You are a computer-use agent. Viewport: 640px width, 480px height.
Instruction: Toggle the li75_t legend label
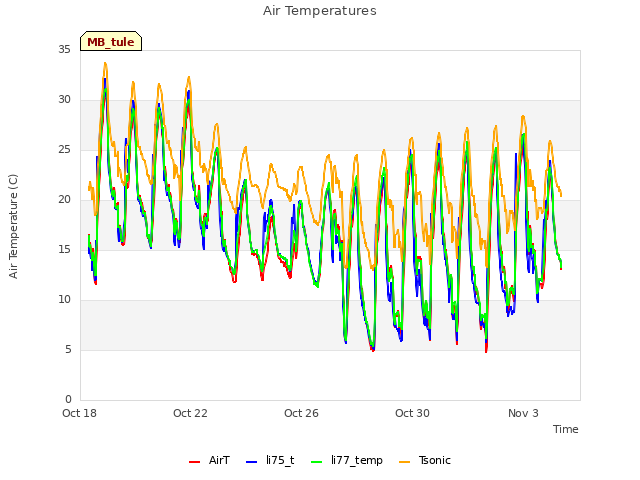(x=280, y=460)
